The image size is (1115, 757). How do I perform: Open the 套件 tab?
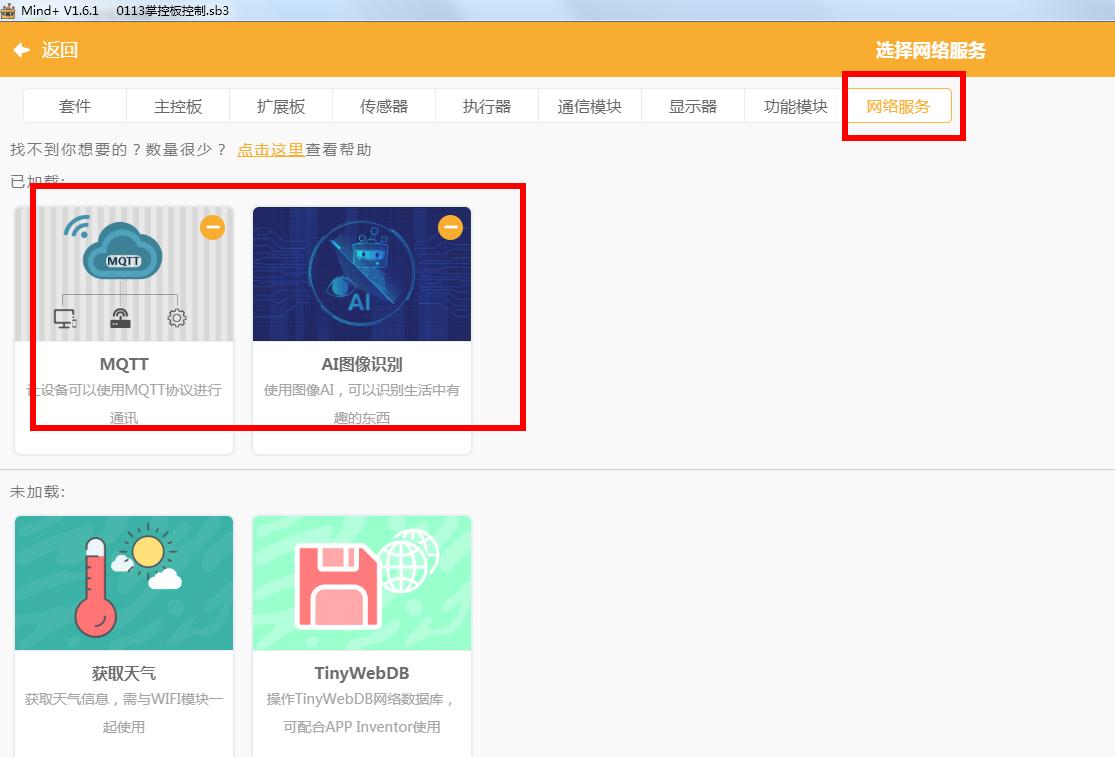coord(75,106)
